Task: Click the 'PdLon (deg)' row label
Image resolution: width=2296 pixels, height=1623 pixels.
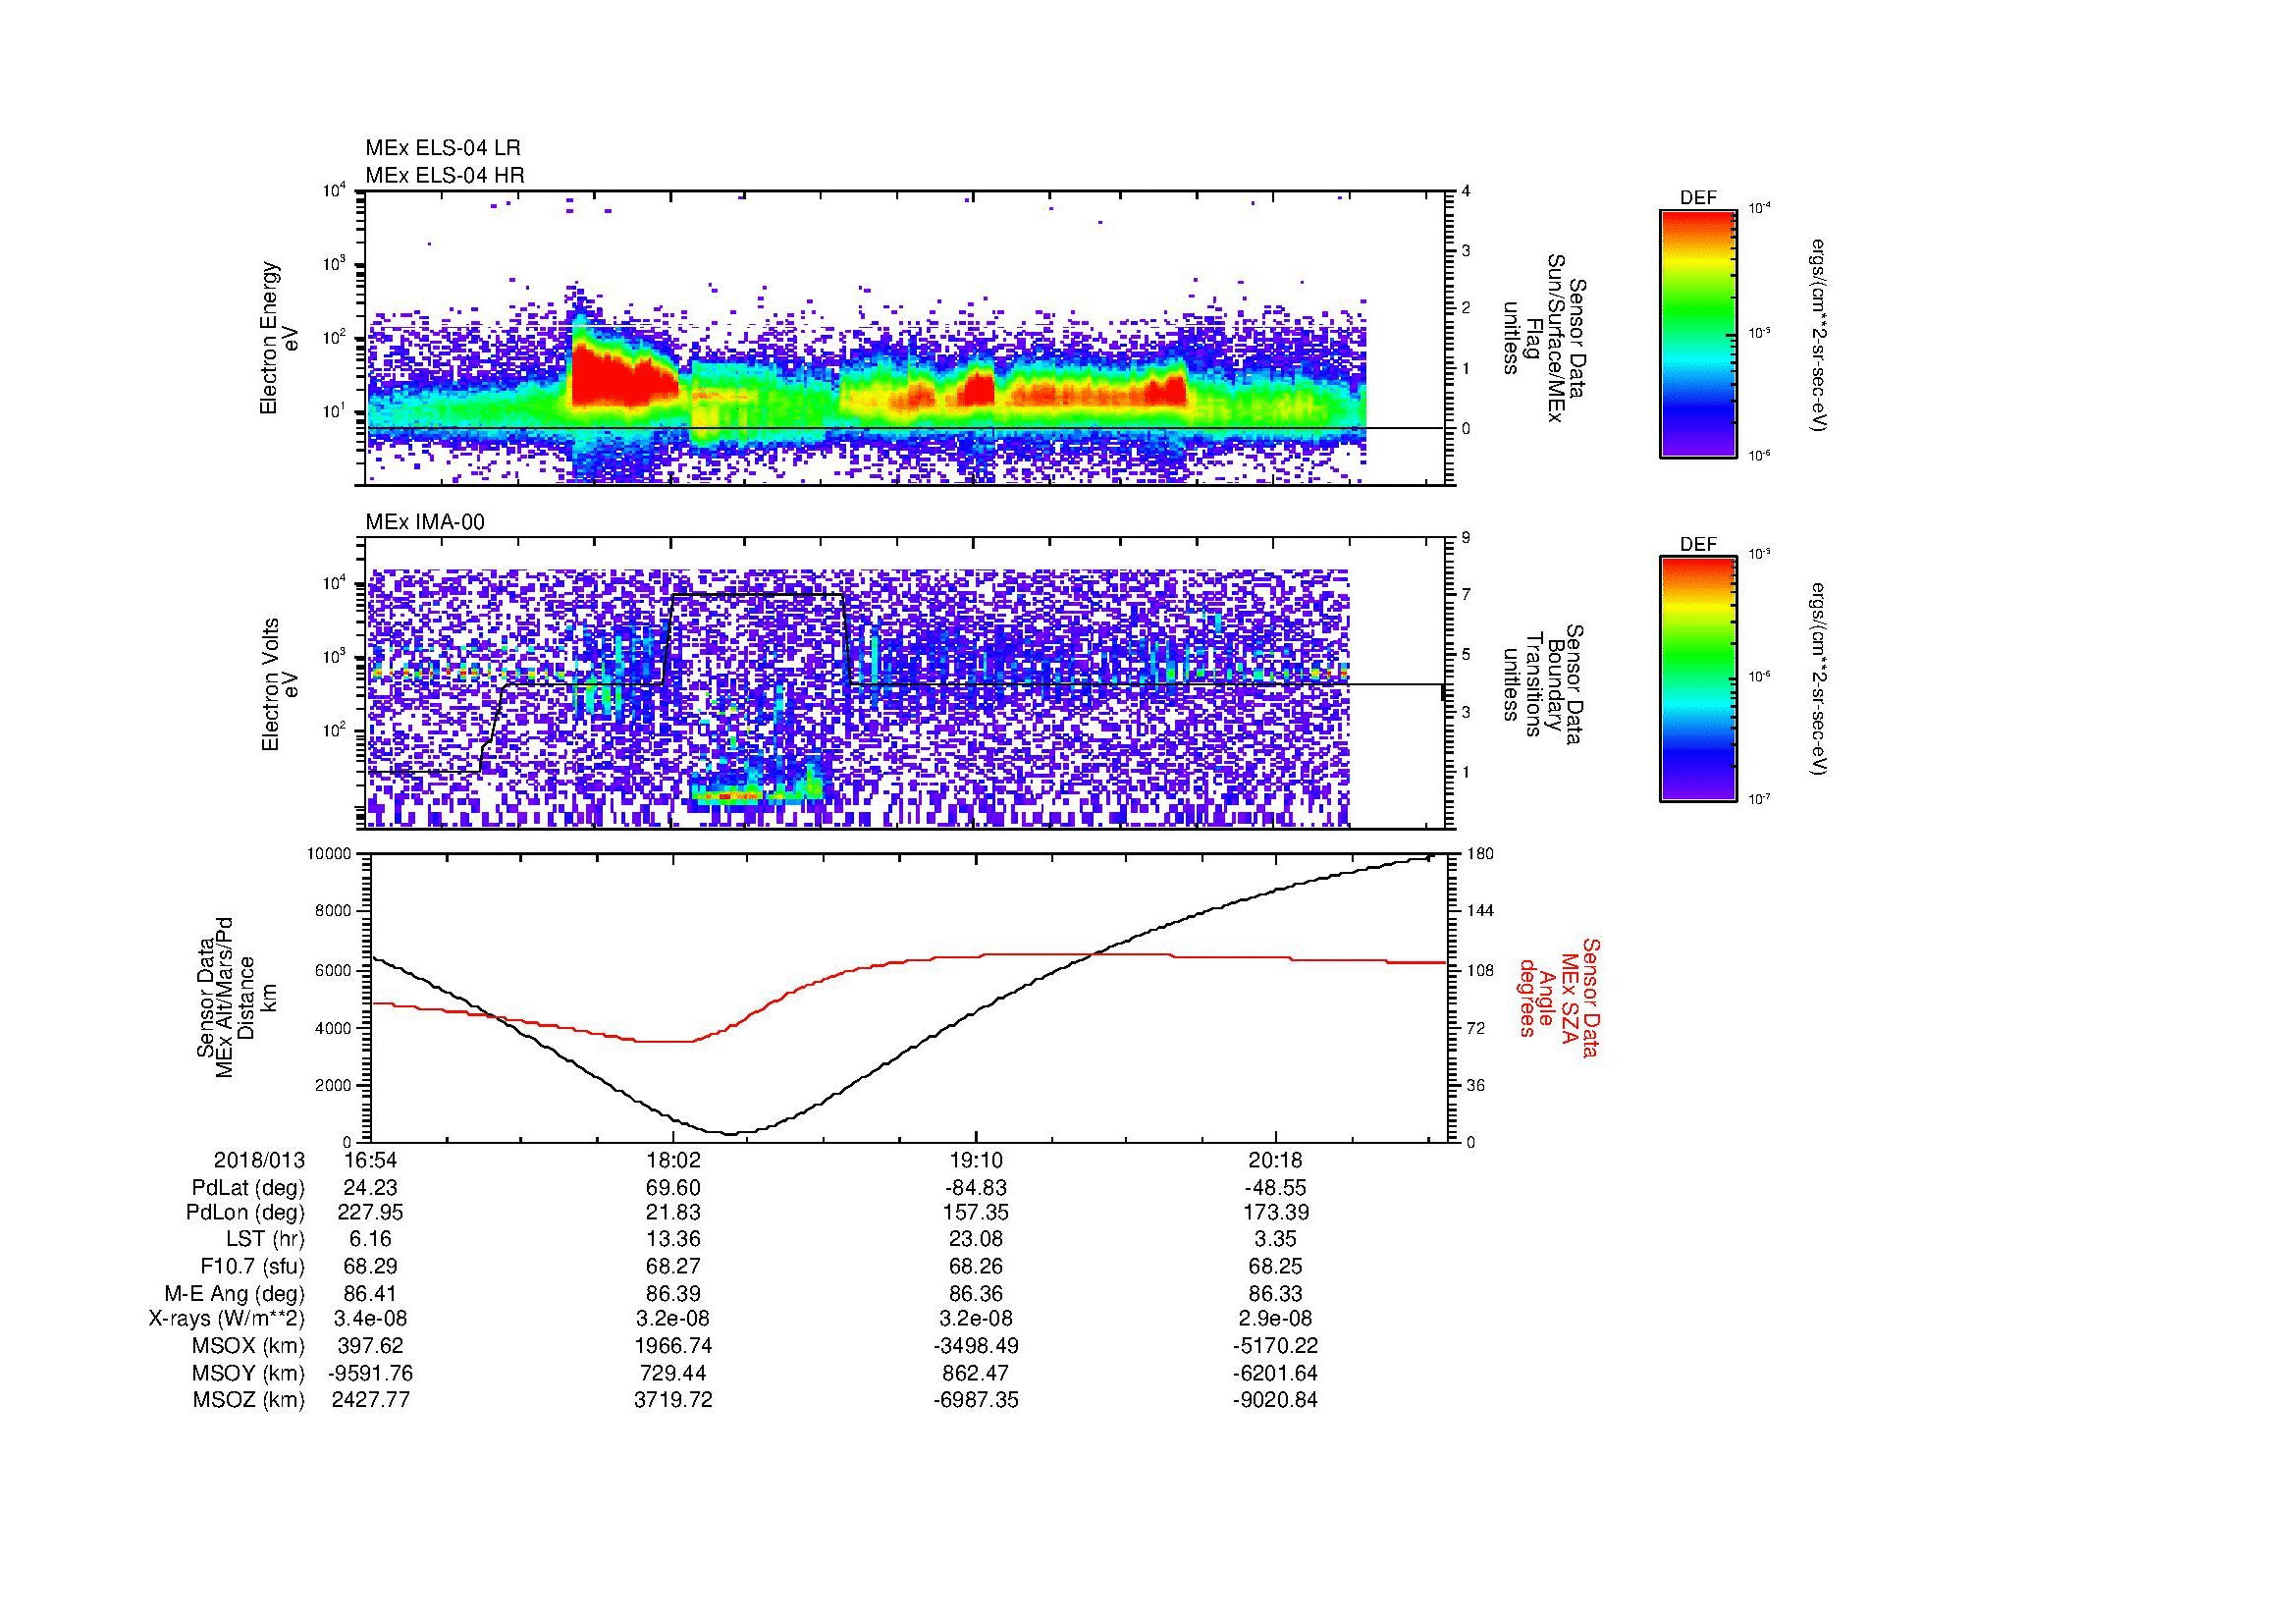Action: tap(245, 1213)
